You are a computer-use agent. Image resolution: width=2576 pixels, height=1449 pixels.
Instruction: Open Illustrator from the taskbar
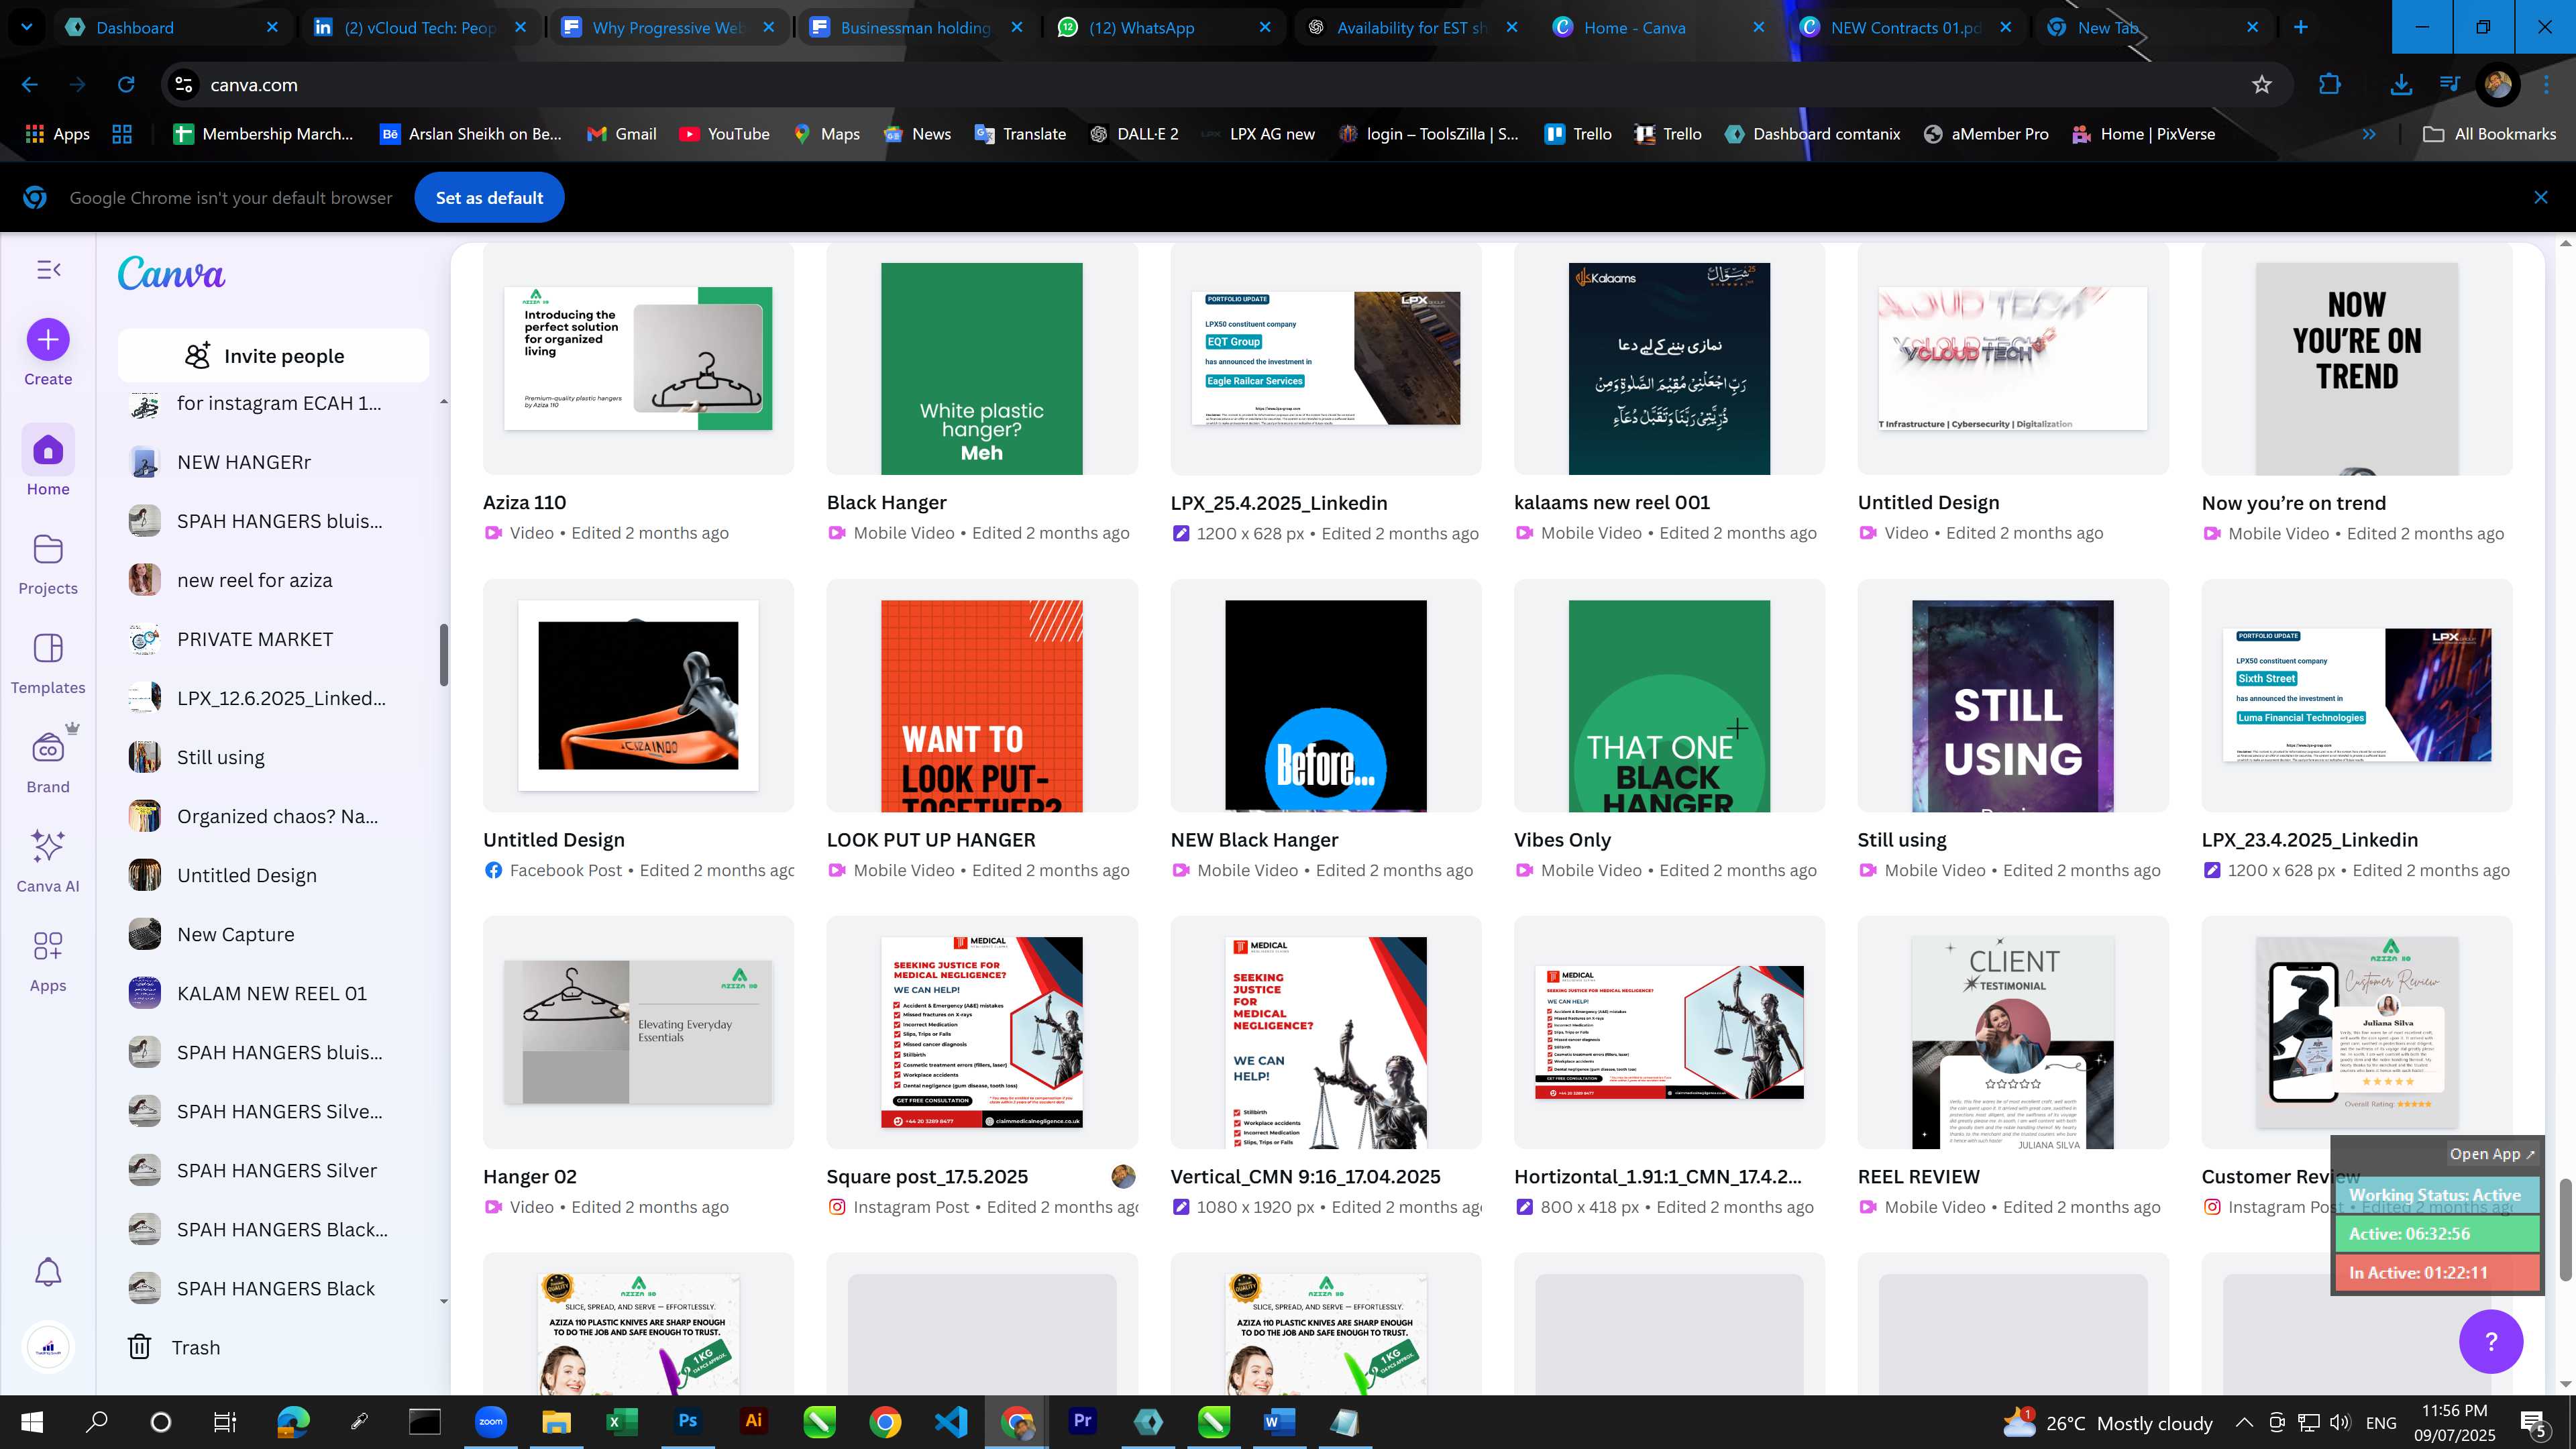[x=754, y=1421]
